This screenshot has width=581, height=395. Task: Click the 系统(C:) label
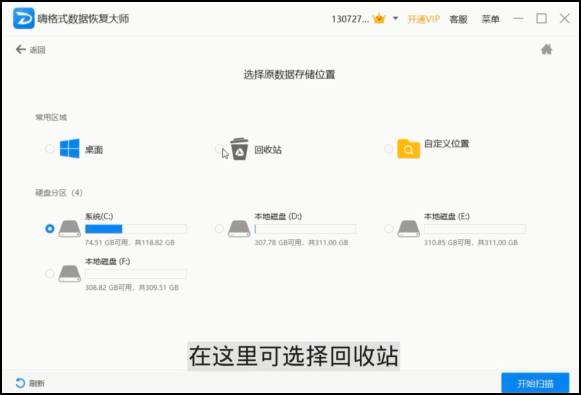point(99,216)
